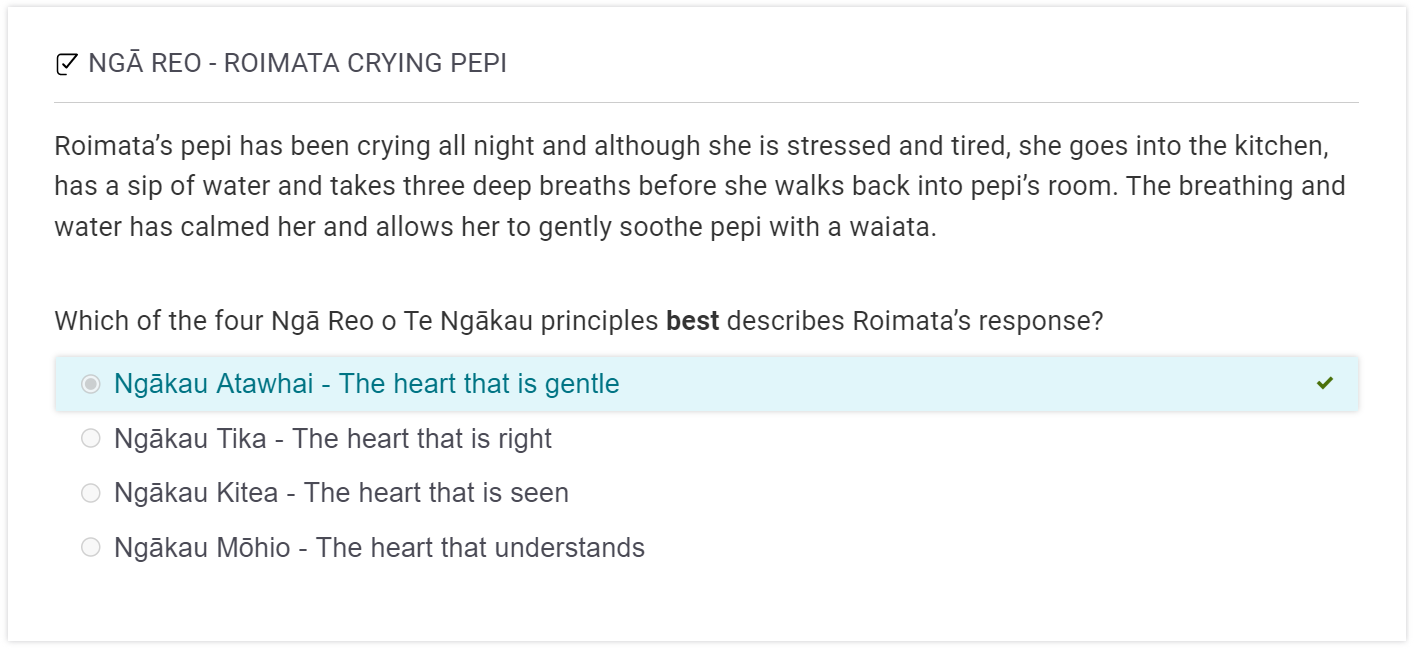
Task: Mark the Ngākau Mōhio radio button
Action: (x=91, y=547)
